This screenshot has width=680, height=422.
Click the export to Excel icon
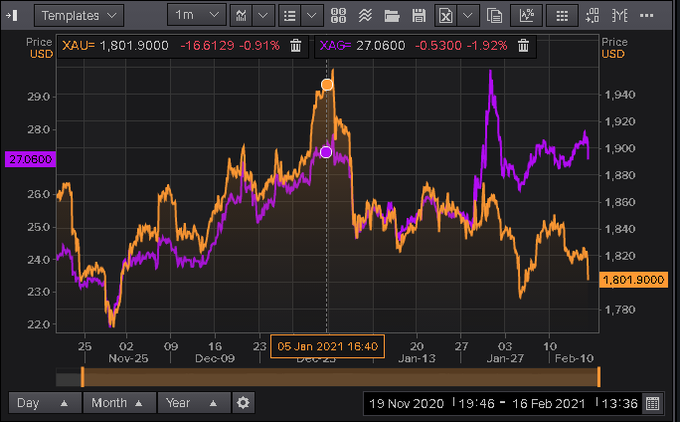pos(445,16)
